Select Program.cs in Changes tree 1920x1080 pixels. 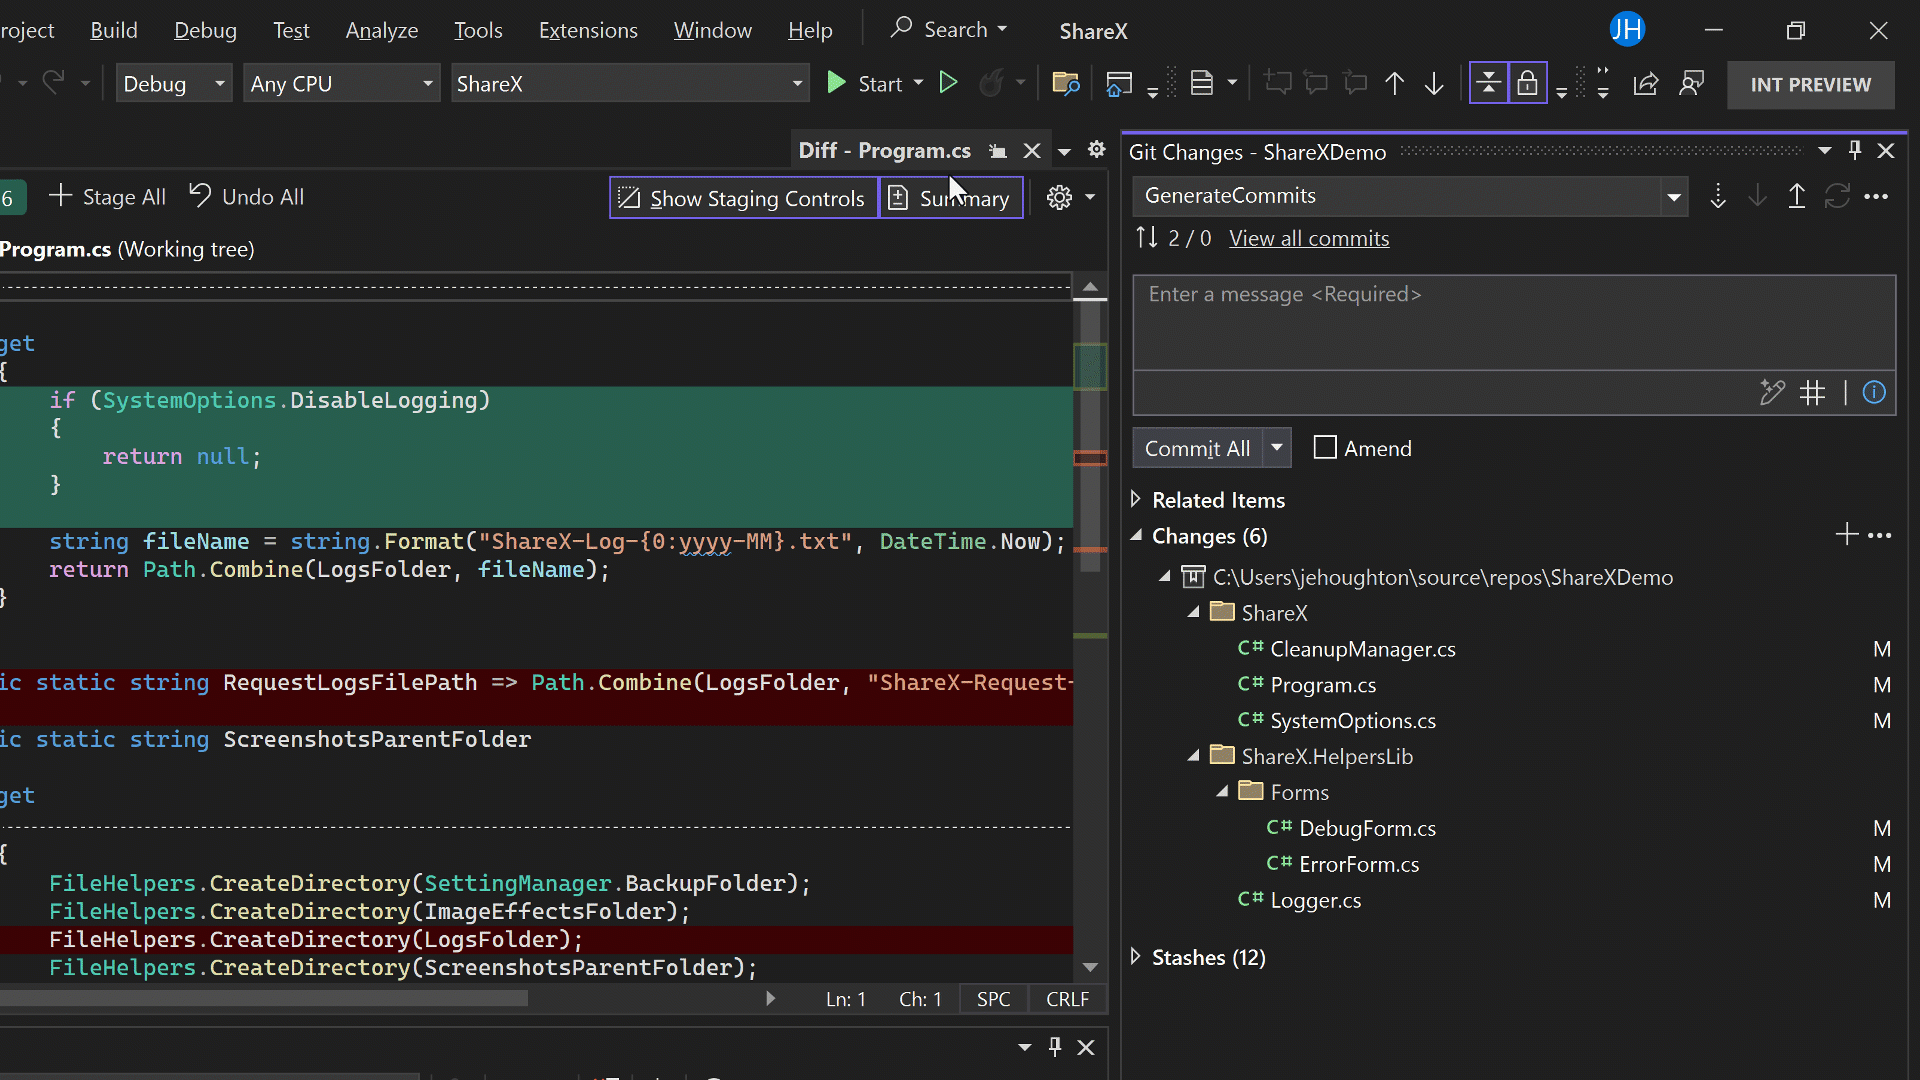tap(1324, 684)
